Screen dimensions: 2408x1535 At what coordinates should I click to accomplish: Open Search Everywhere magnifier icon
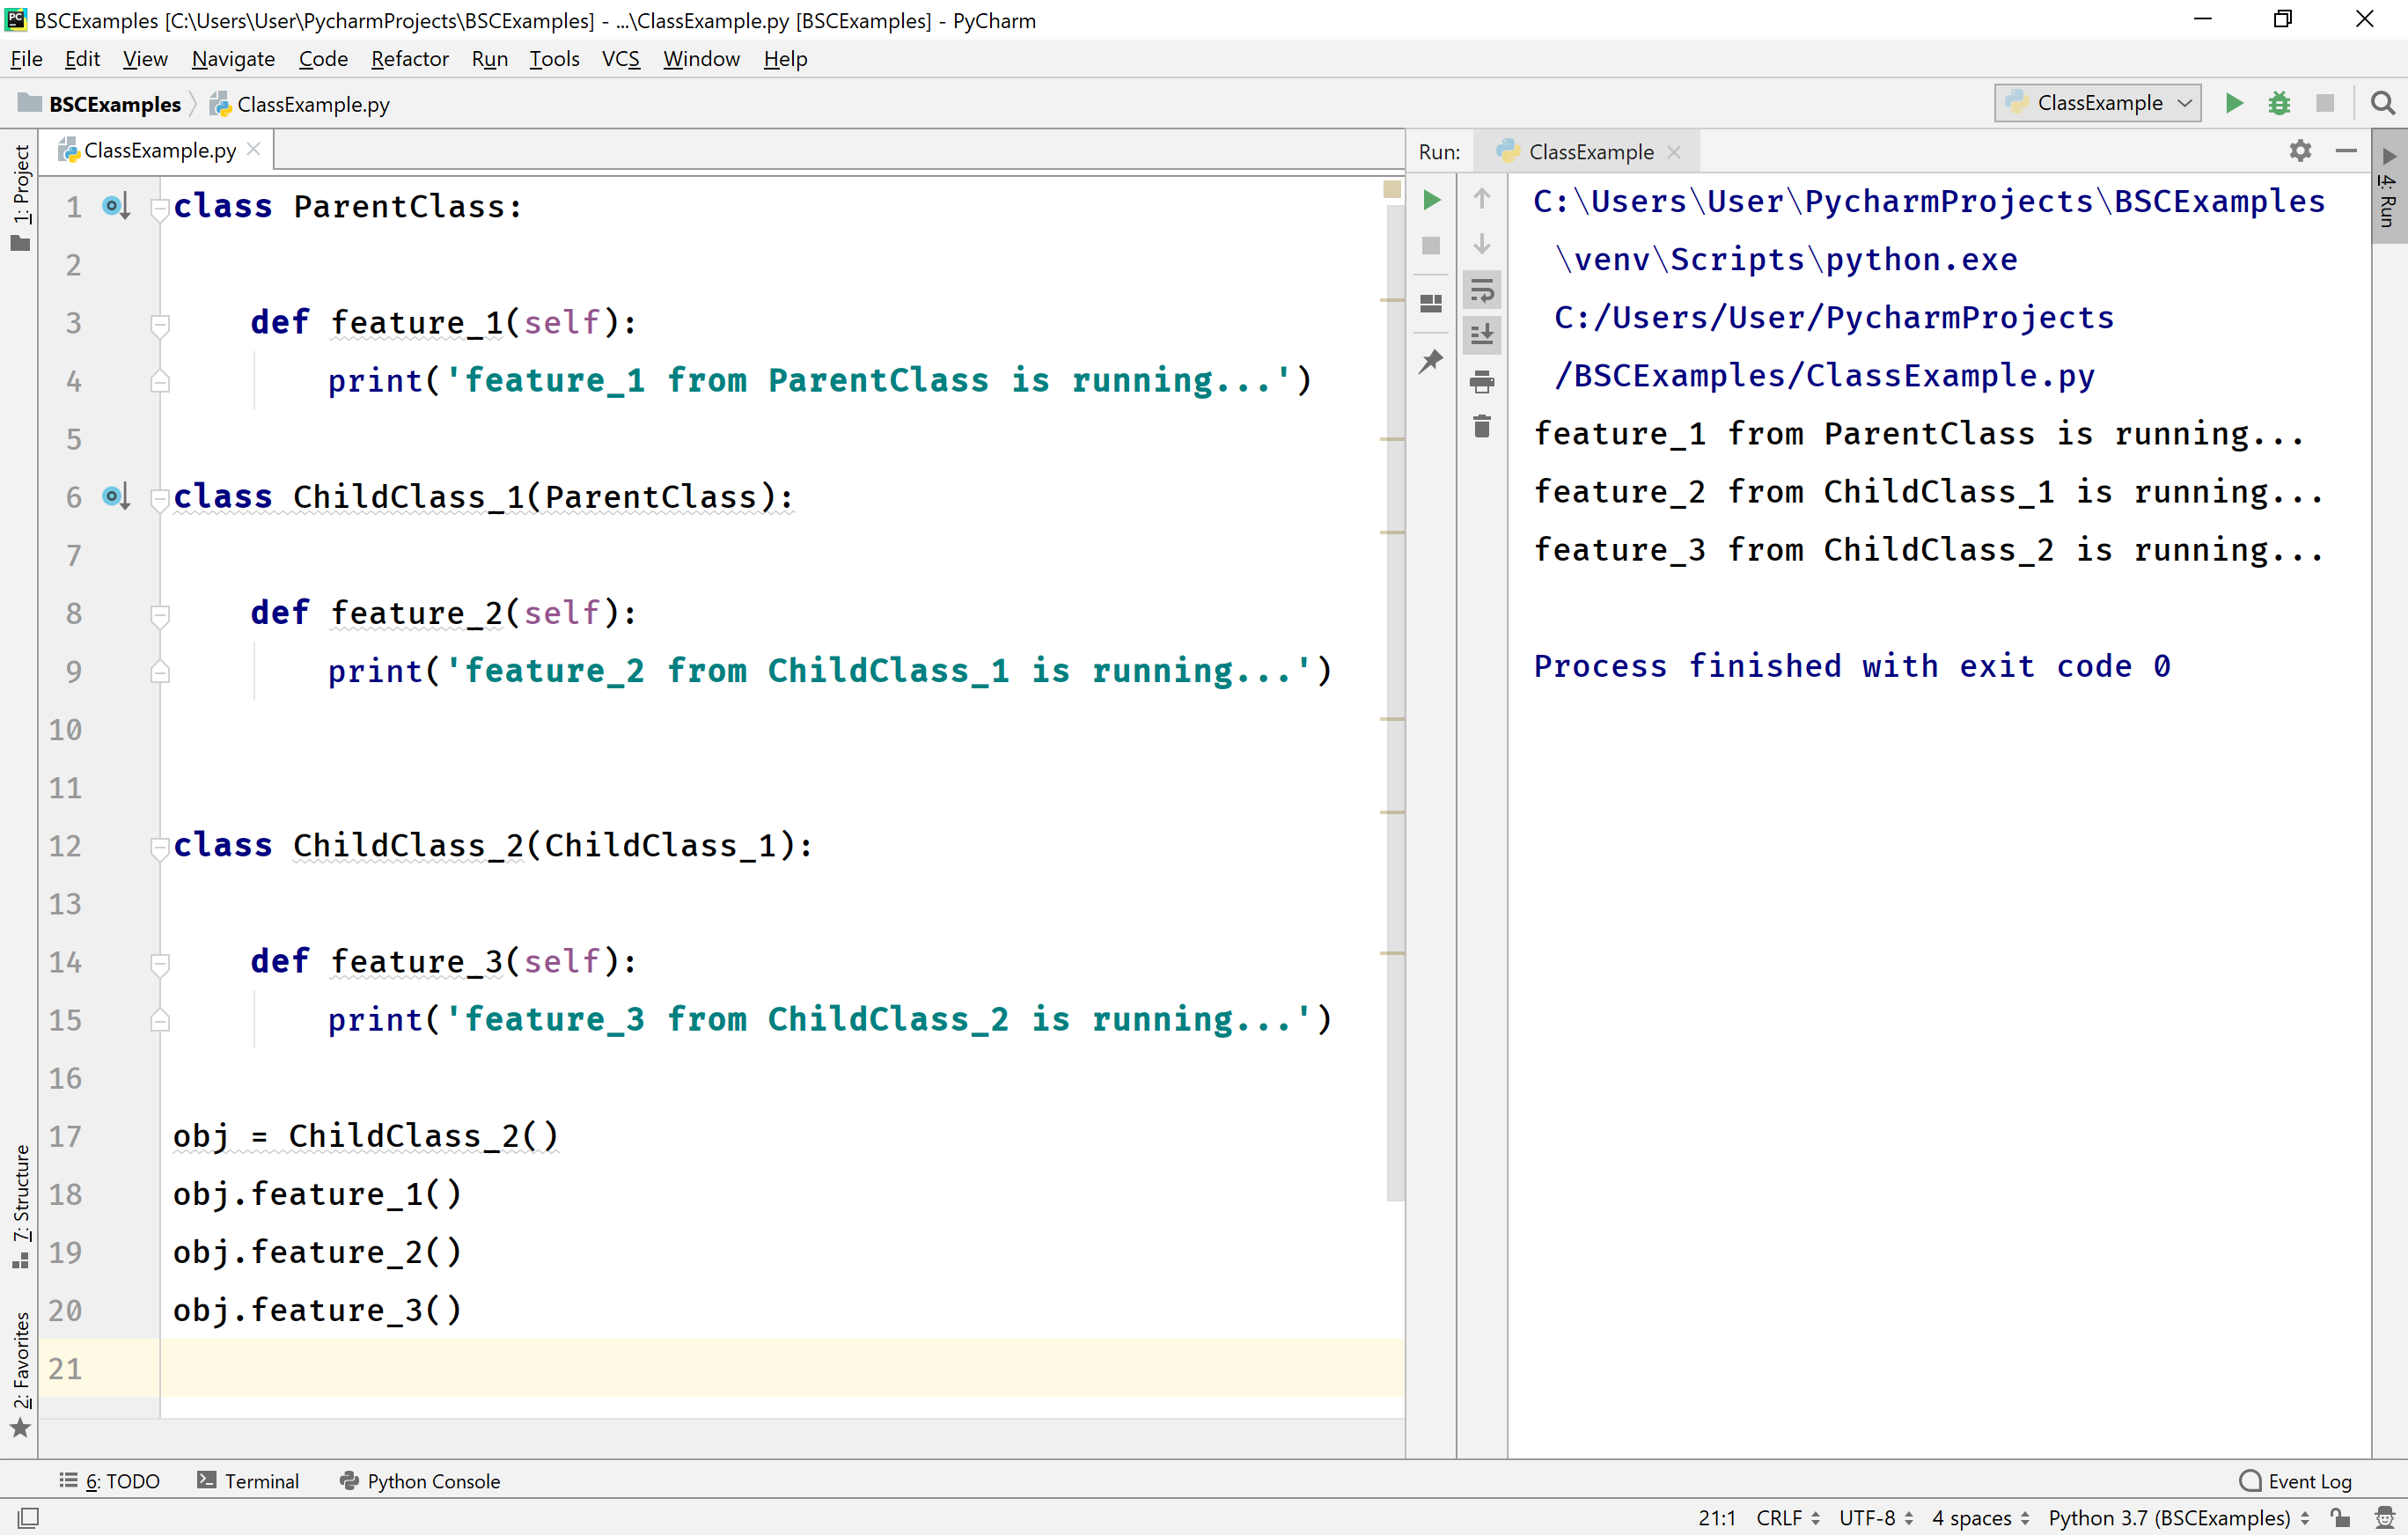[x=2382, y=103]
